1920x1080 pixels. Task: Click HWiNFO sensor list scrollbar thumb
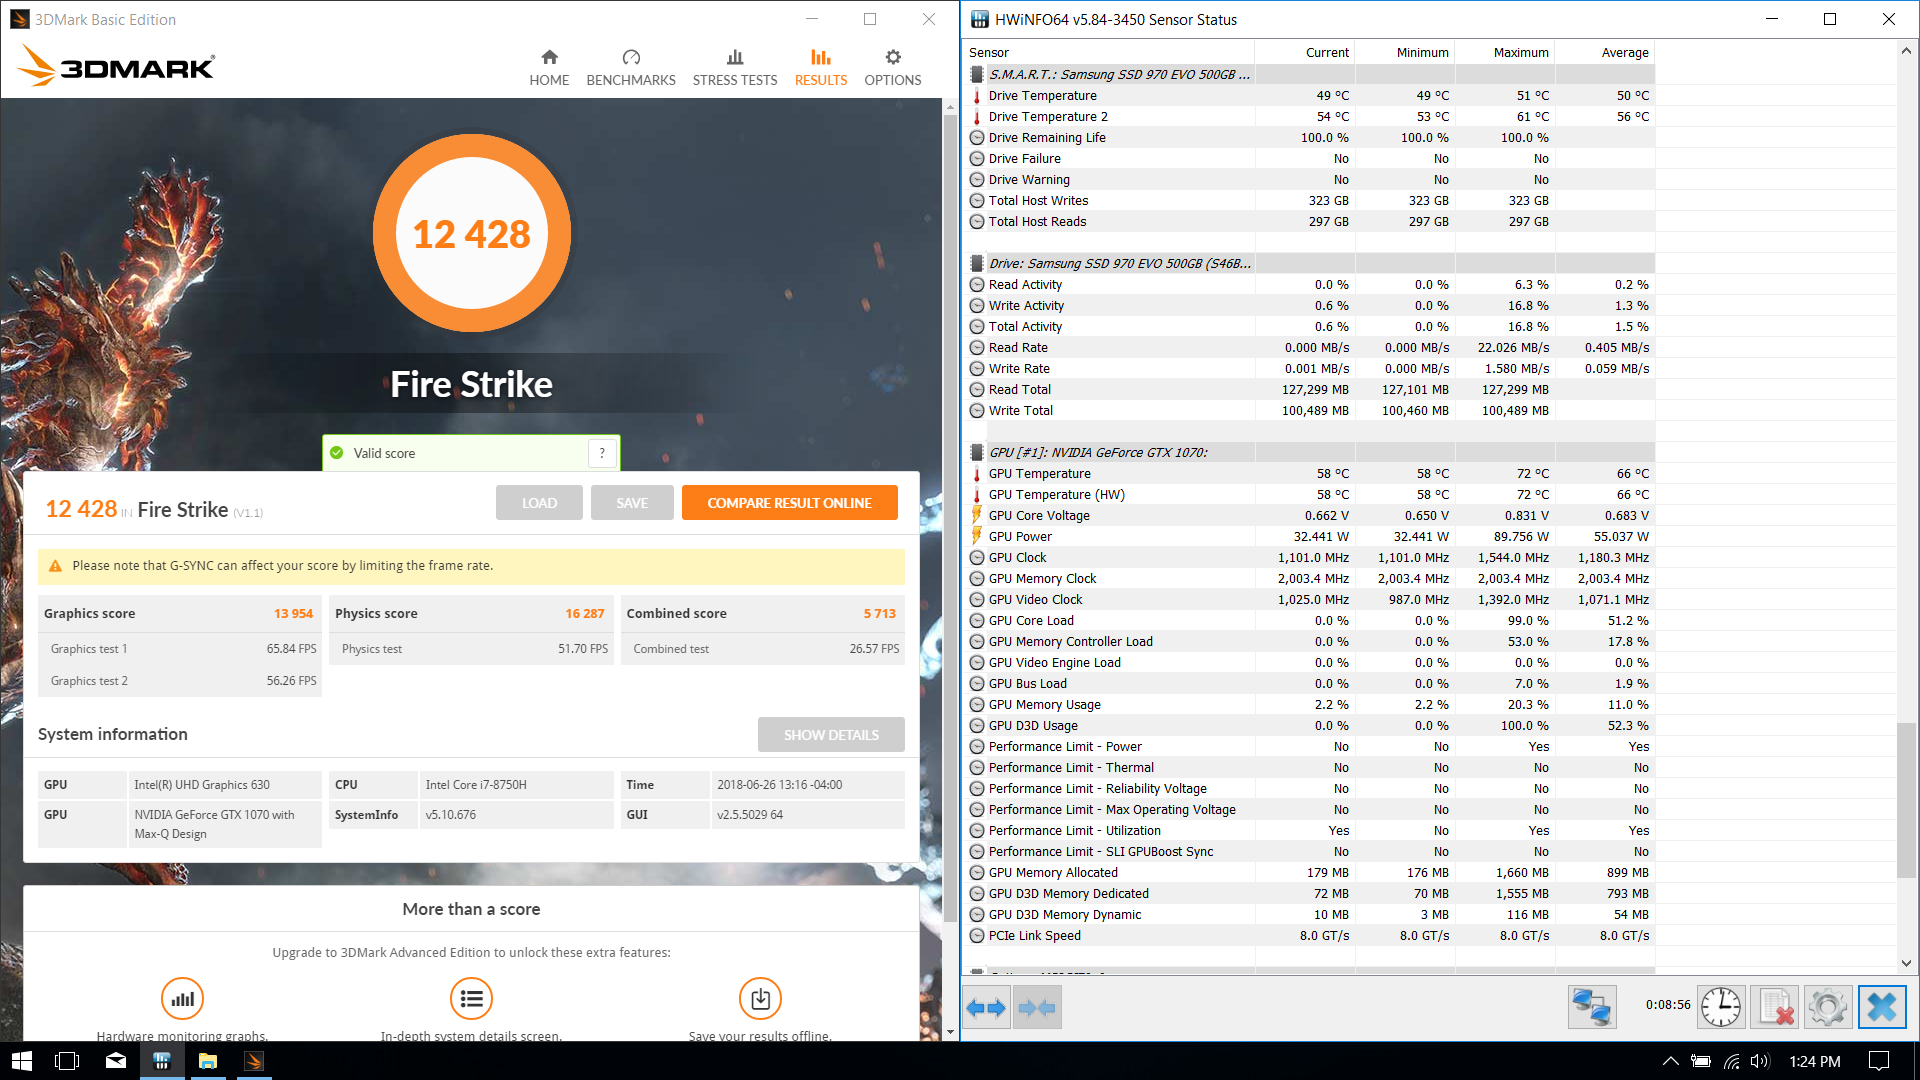[1906, 800]
